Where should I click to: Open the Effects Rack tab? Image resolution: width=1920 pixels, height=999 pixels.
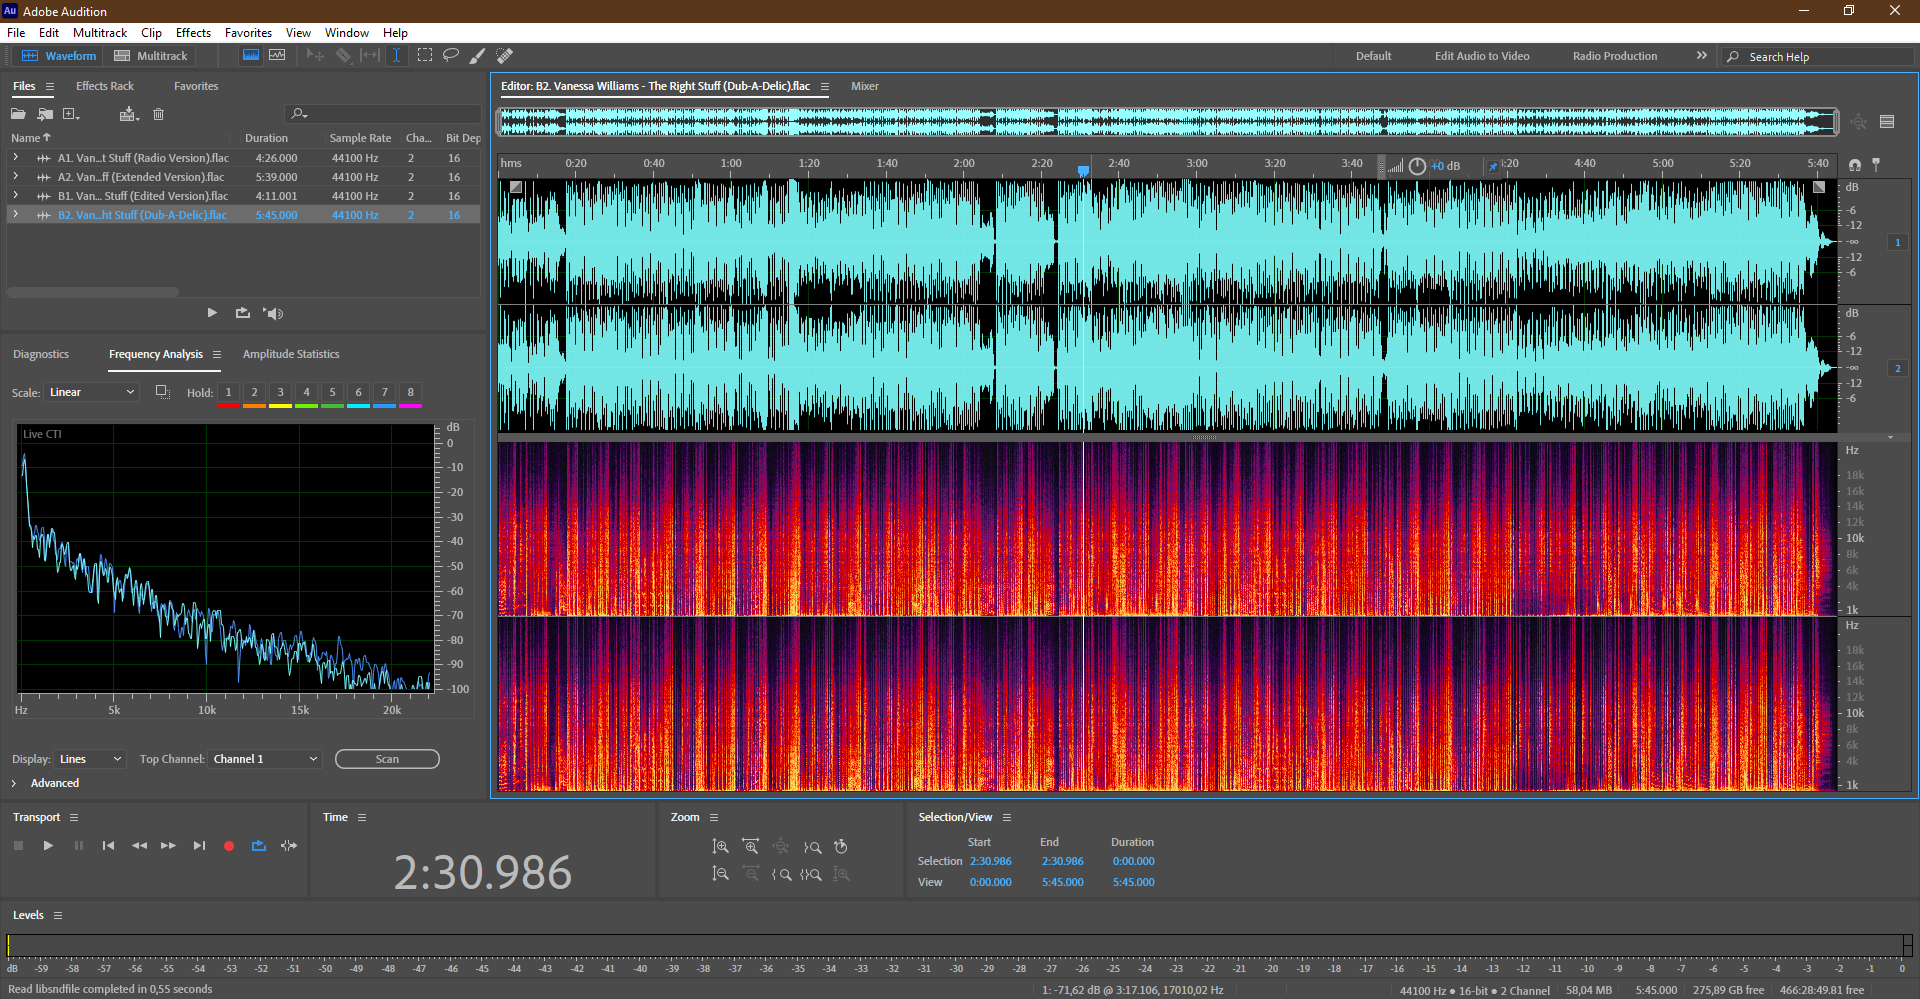point(105,86)
